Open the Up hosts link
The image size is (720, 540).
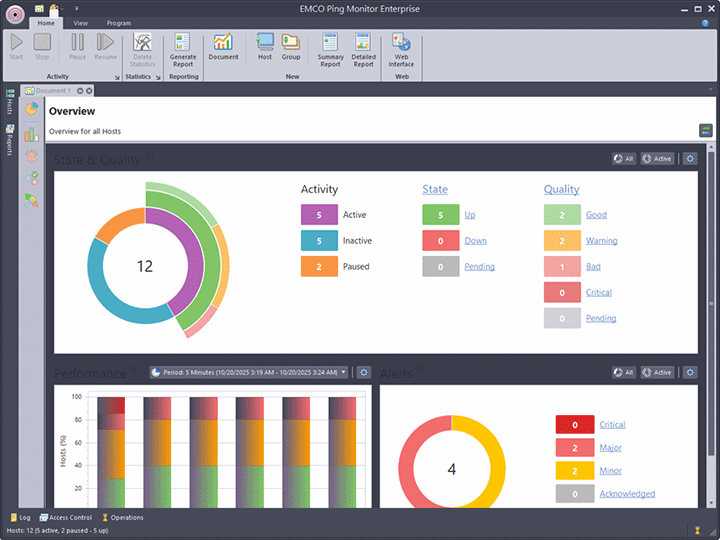(469, 214)
